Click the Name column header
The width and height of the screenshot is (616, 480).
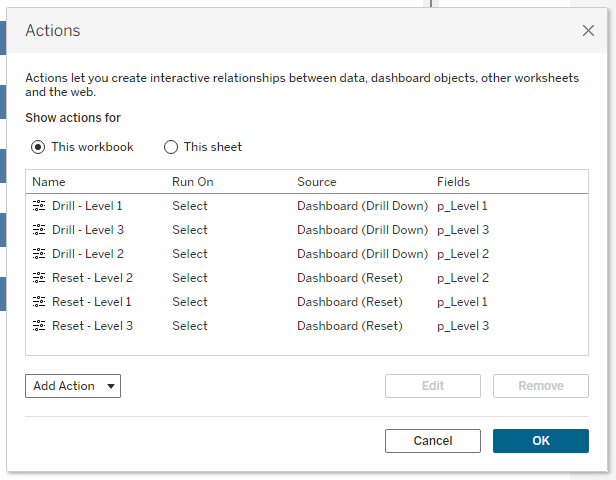point(49,182)
